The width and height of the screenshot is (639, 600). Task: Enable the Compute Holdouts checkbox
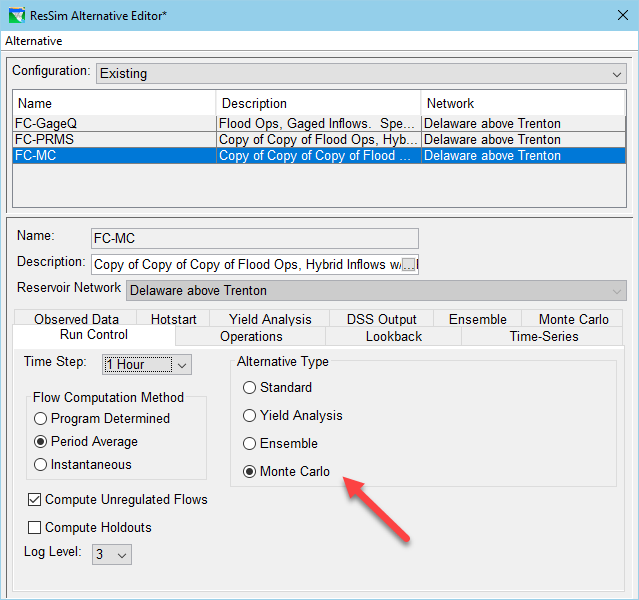point(35,527)
